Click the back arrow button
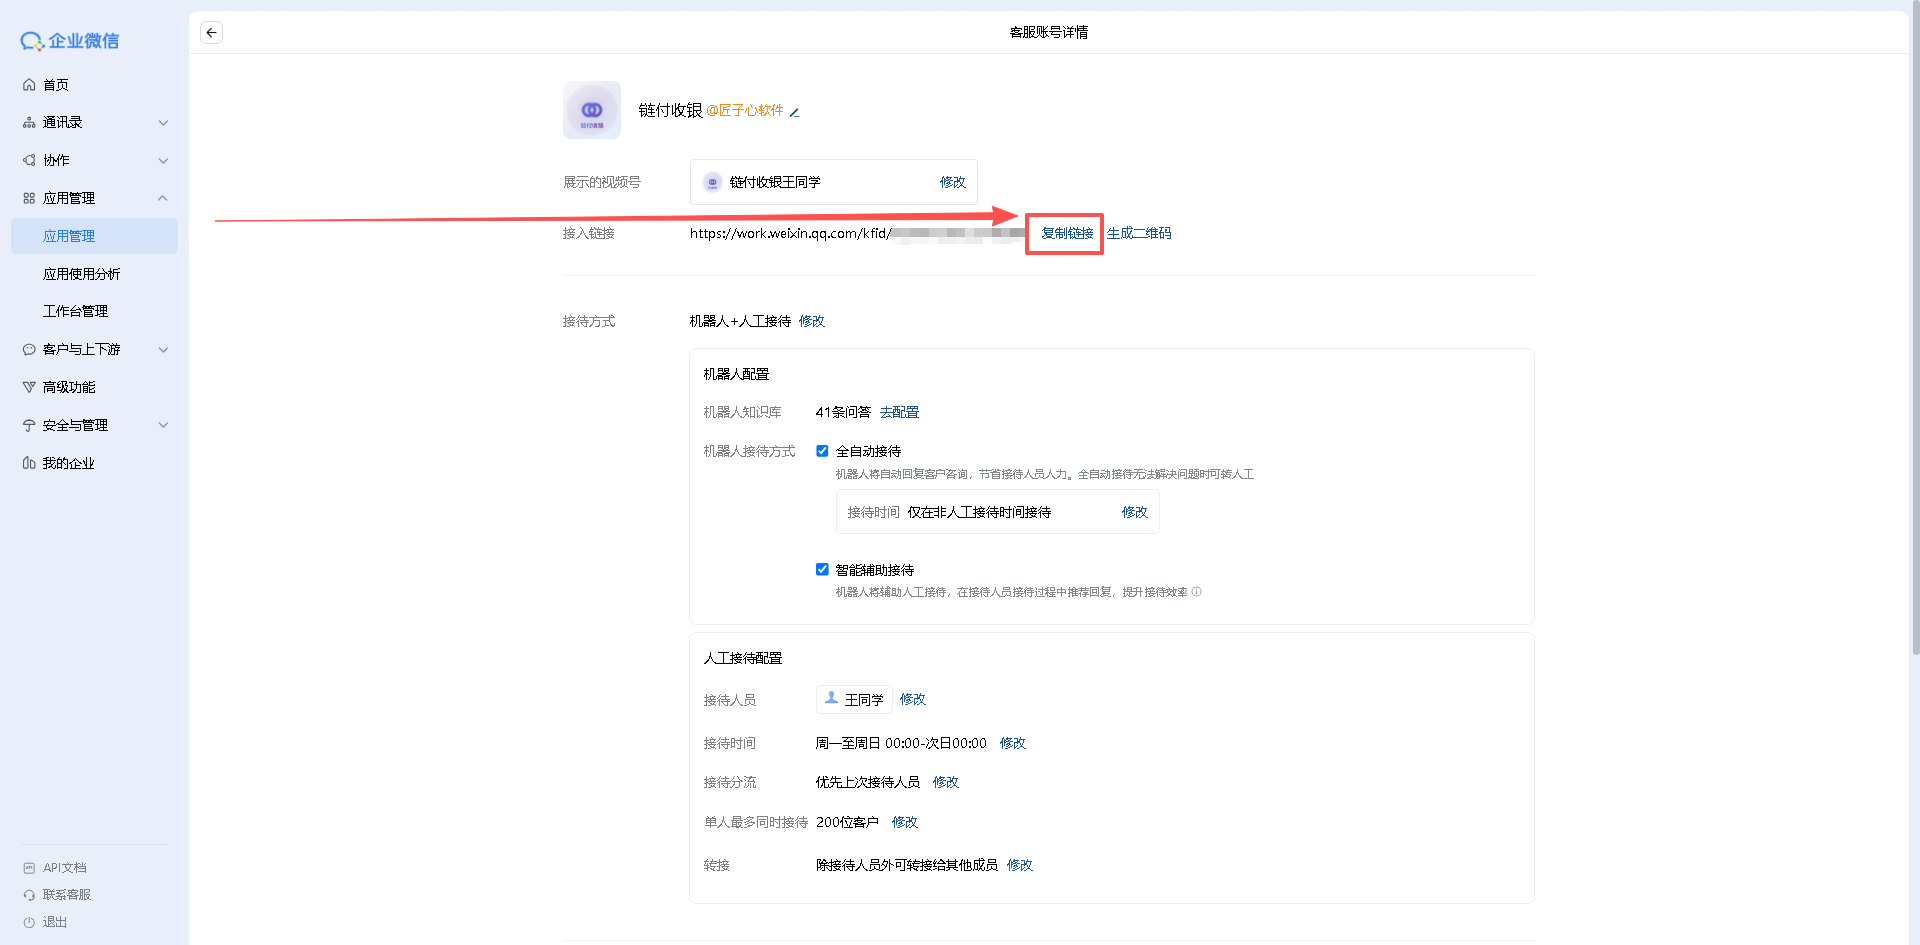Viewport: 1920px width, 945px height. tap(211, 33)
